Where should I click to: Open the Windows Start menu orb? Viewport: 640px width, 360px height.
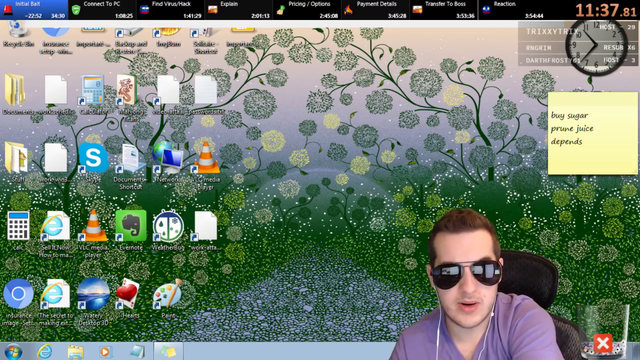[x=13, y=351]
